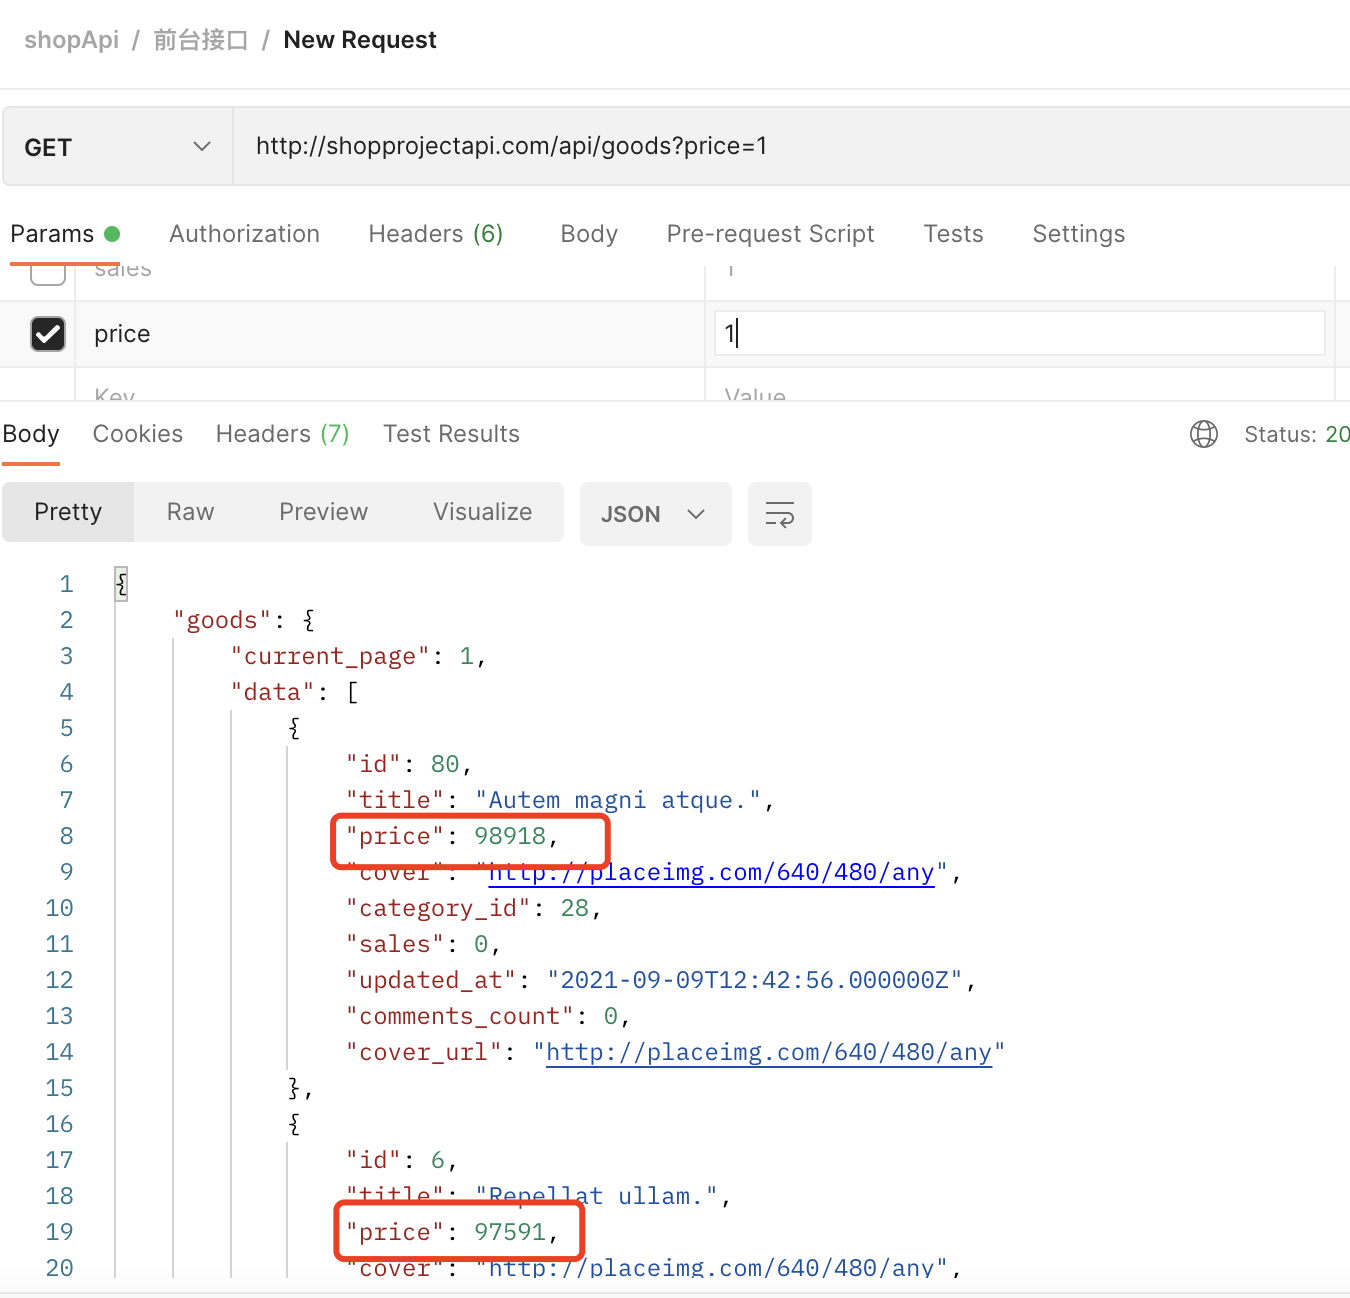Click the "current_page": 1 line

click(358, 656)
